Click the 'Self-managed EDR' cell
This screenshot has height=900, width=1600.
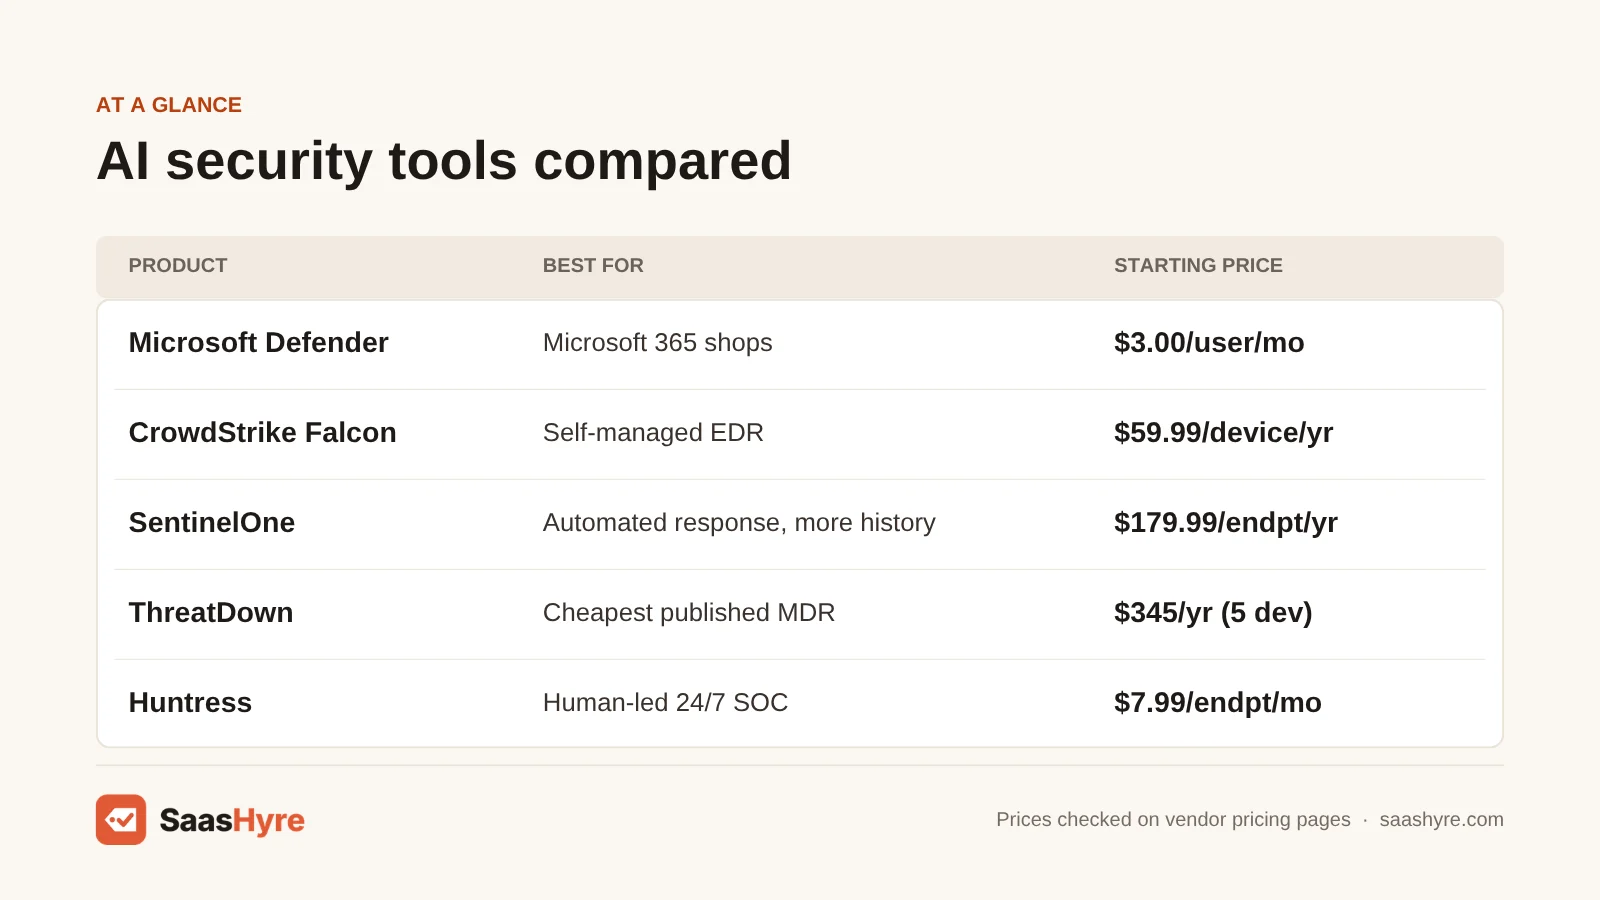click(653, 432)
